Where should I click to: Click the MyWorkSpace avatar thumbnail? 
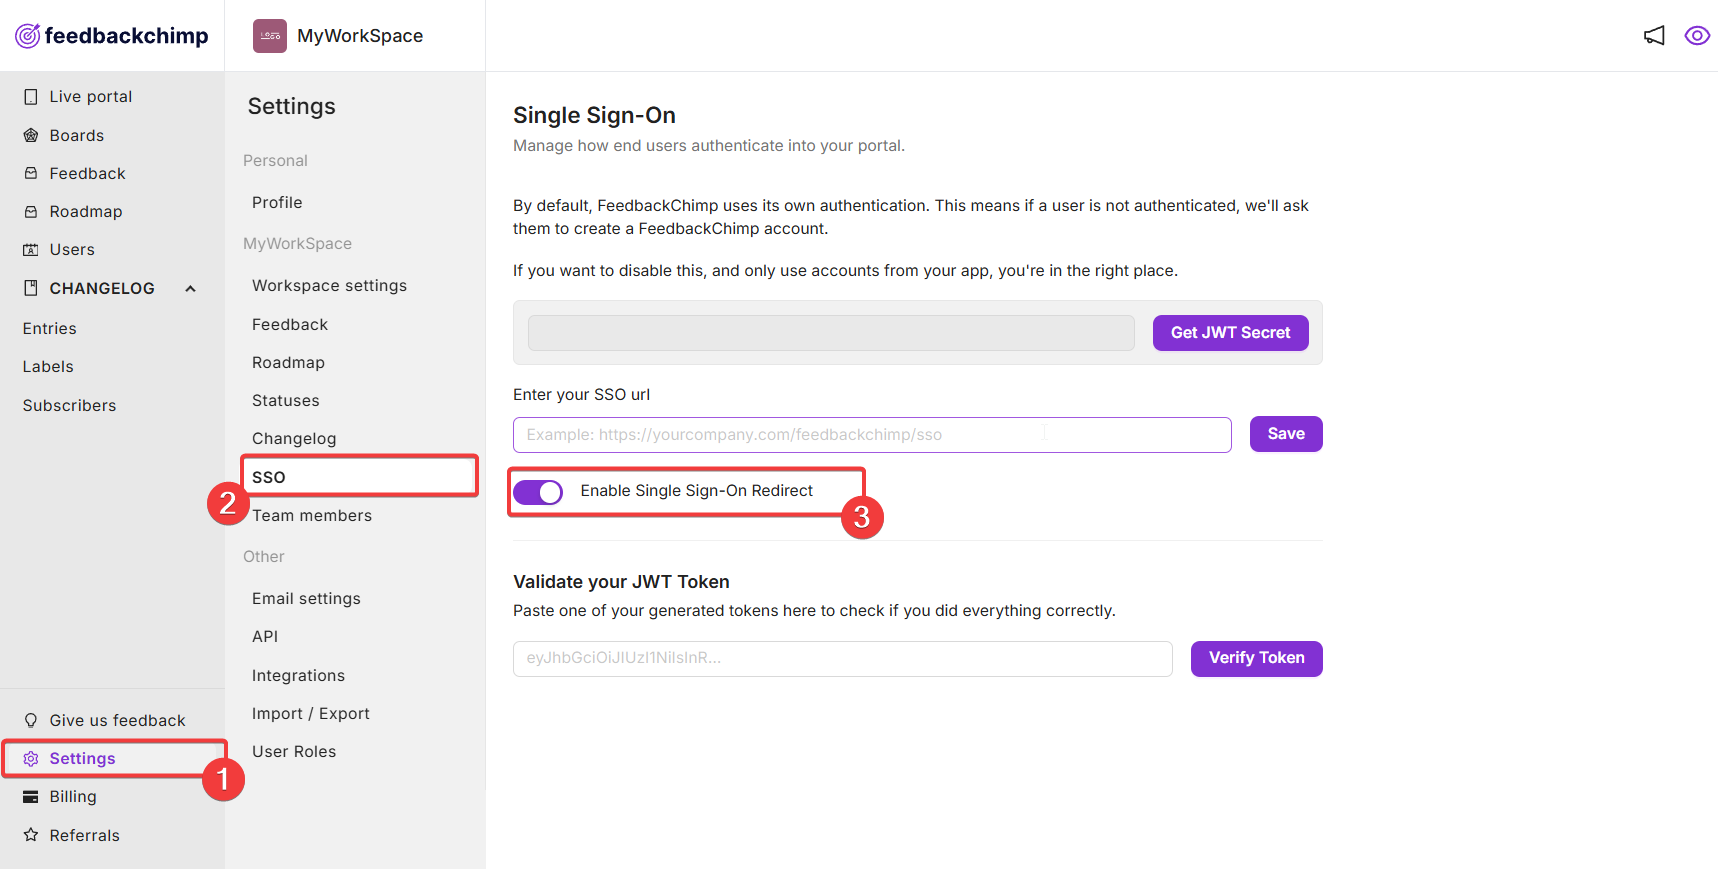[x=270, y=36]
